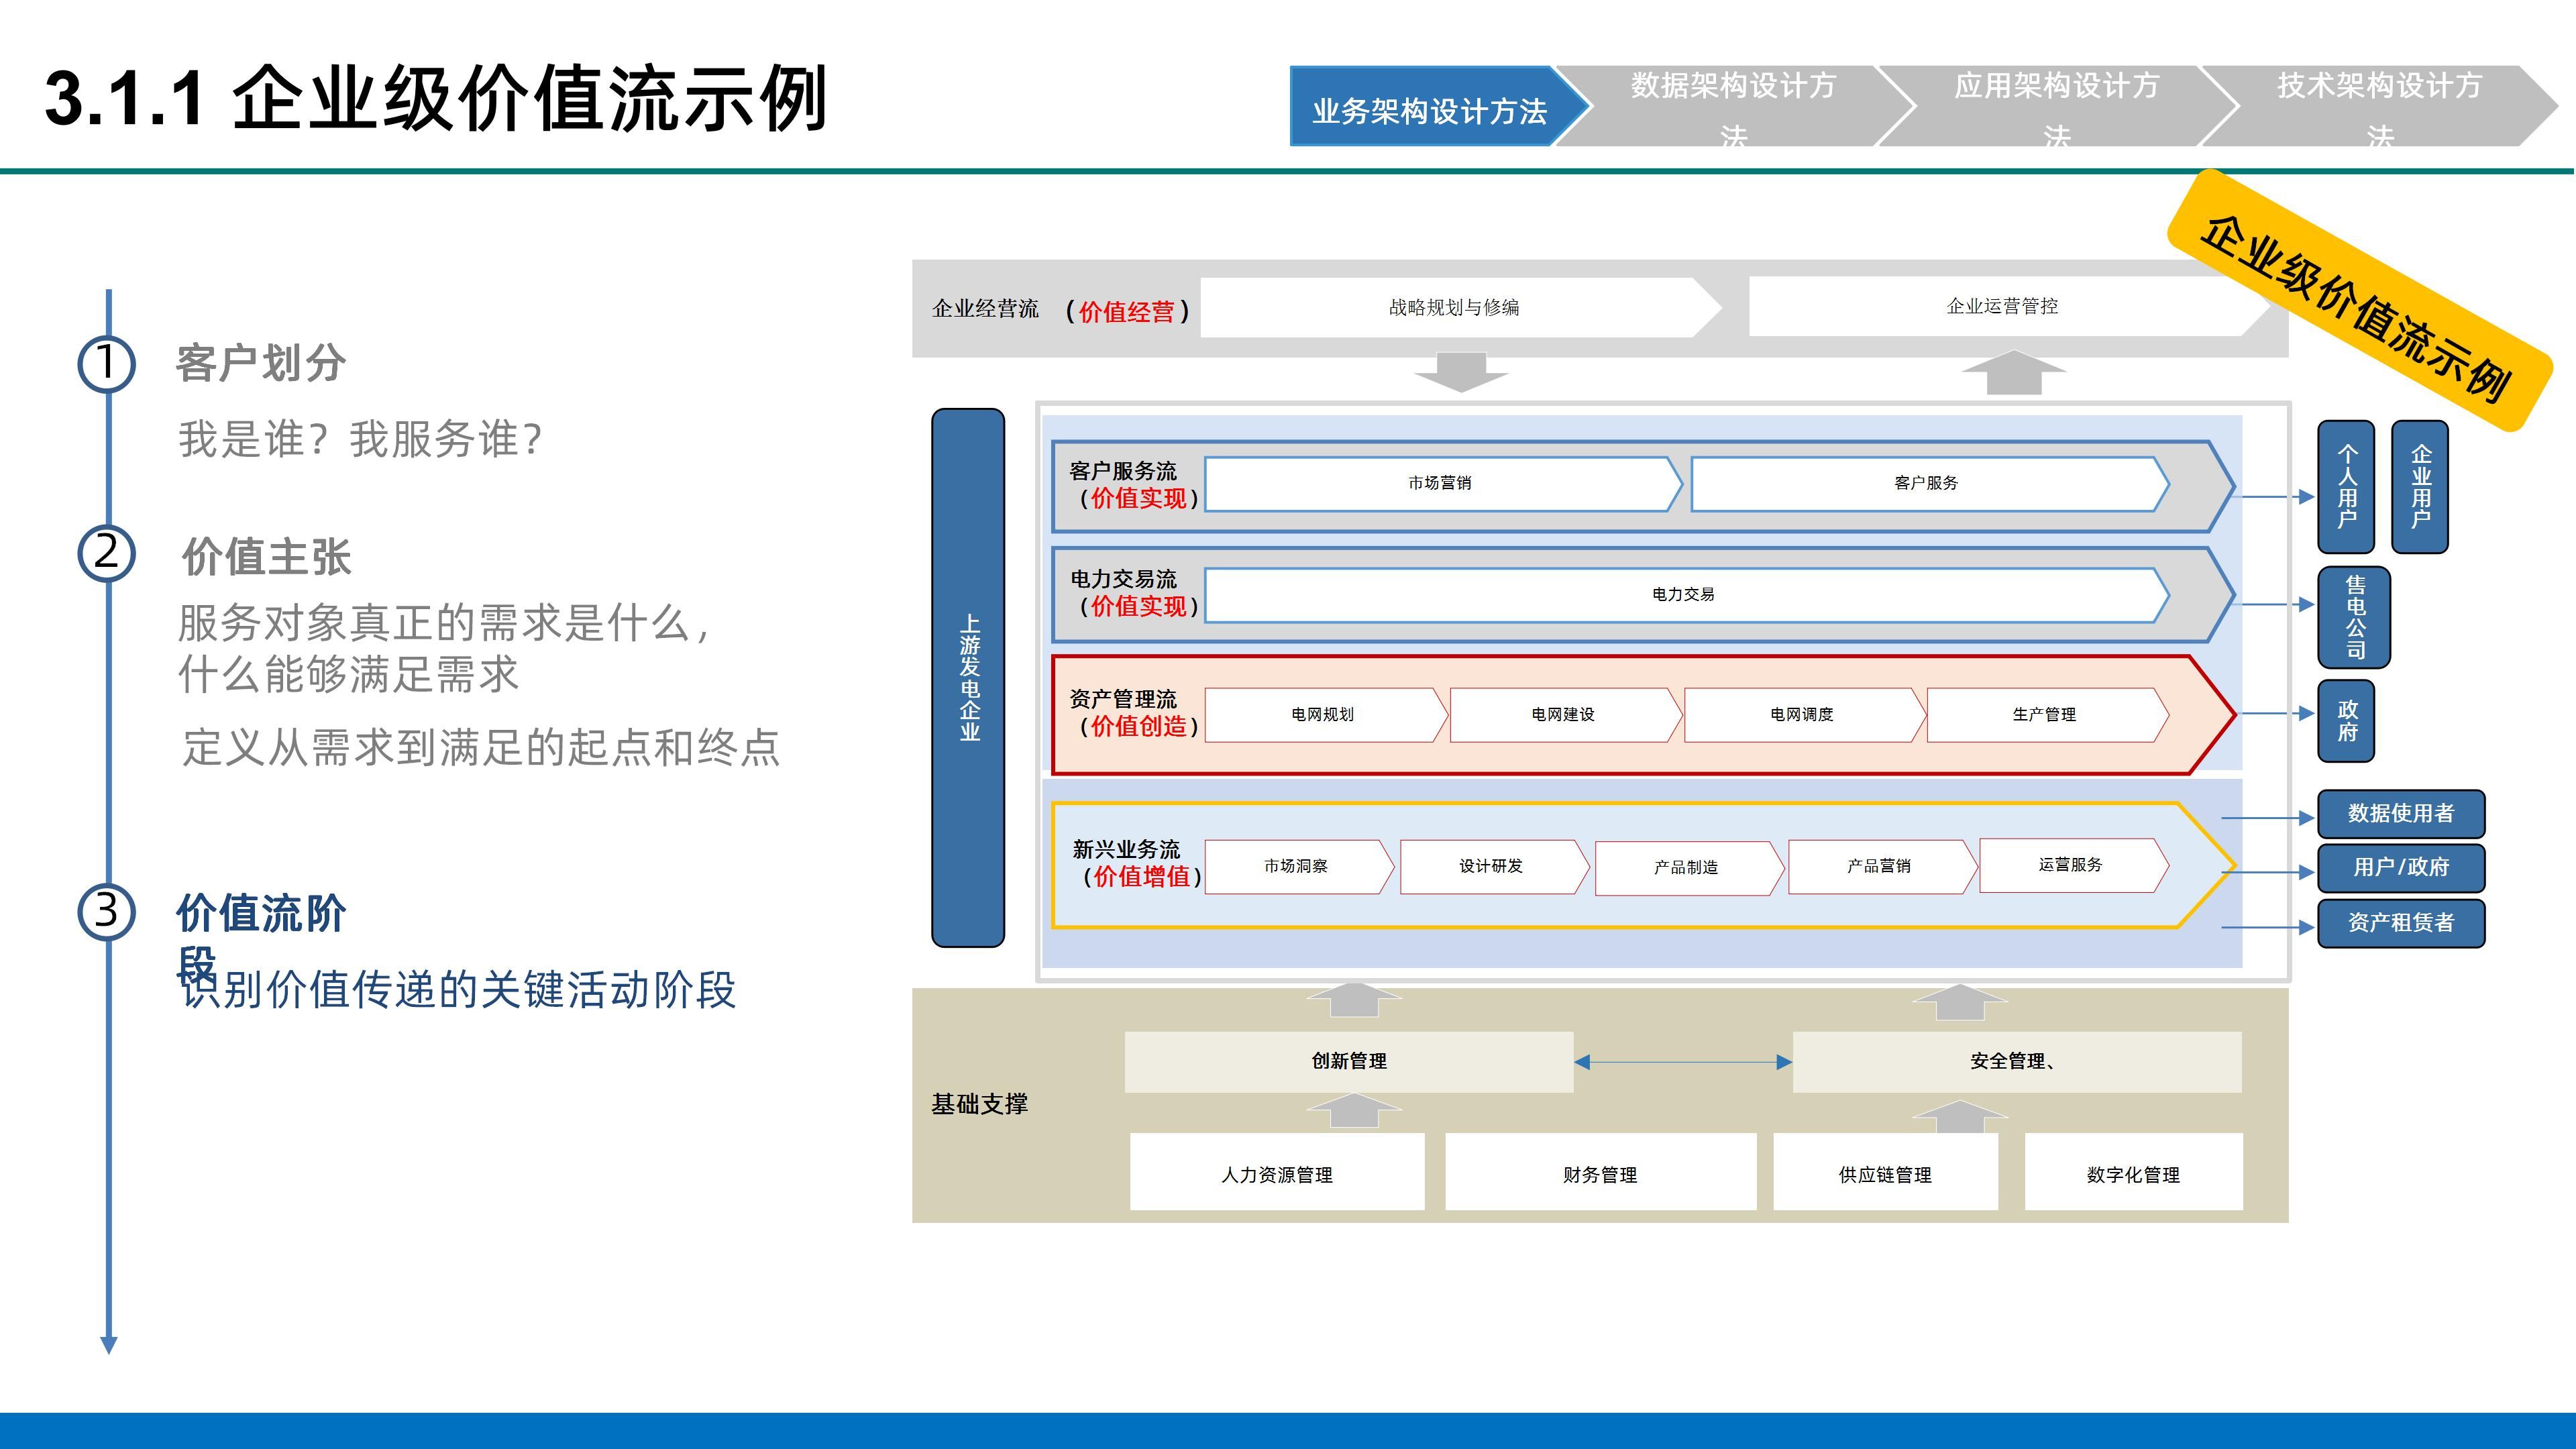Select the 政府 customer box
The height and width of the screenshot is (1449, 2576).
tap(2346, 721)
